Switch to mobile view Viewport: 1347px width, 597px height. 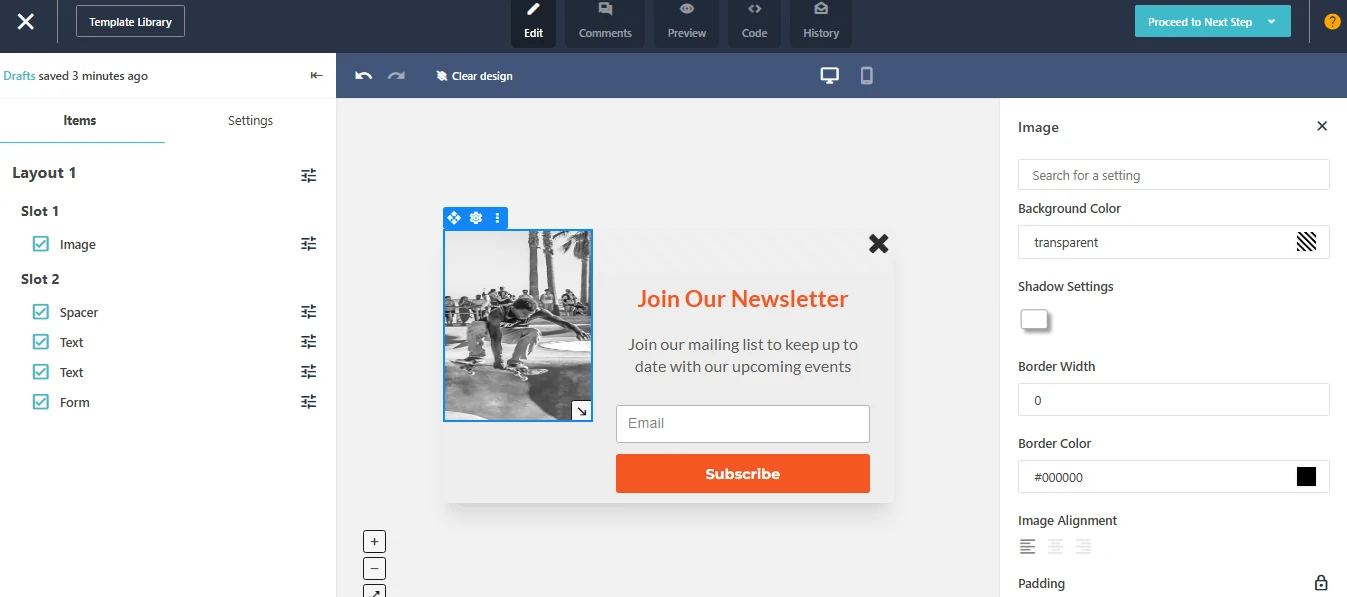click(867, 75)
